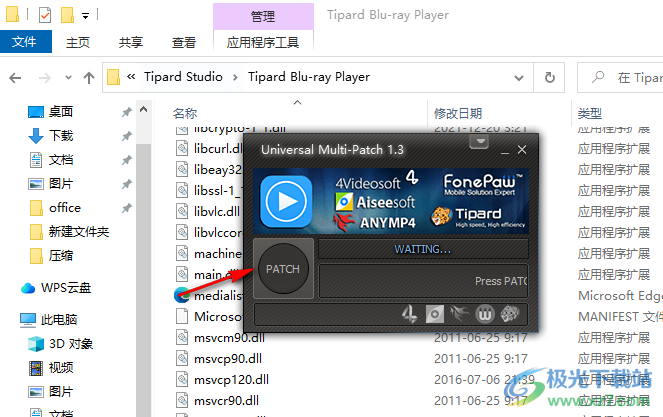Select the libeay32 file
663x417 pixels.
coord(218,170)
